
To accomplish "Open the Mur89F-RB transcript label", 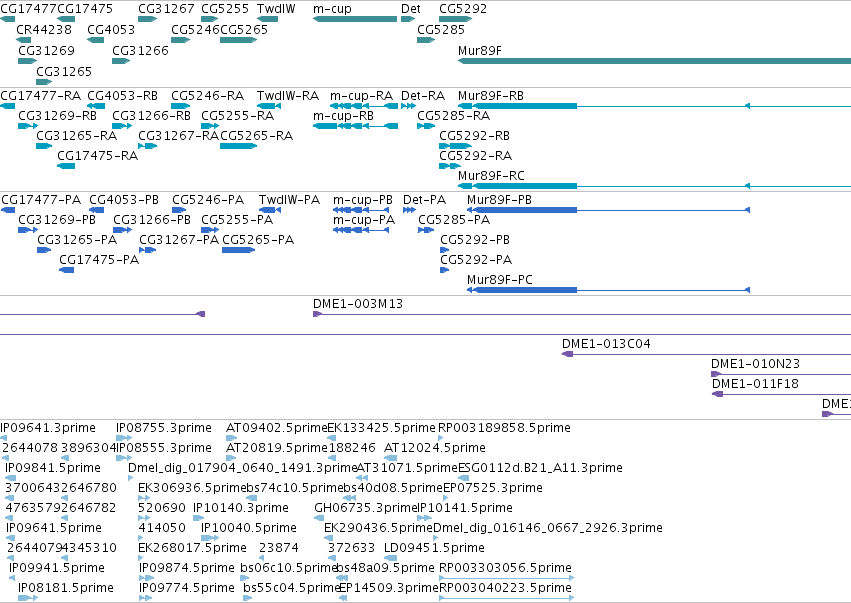I will tap(491, 96).
